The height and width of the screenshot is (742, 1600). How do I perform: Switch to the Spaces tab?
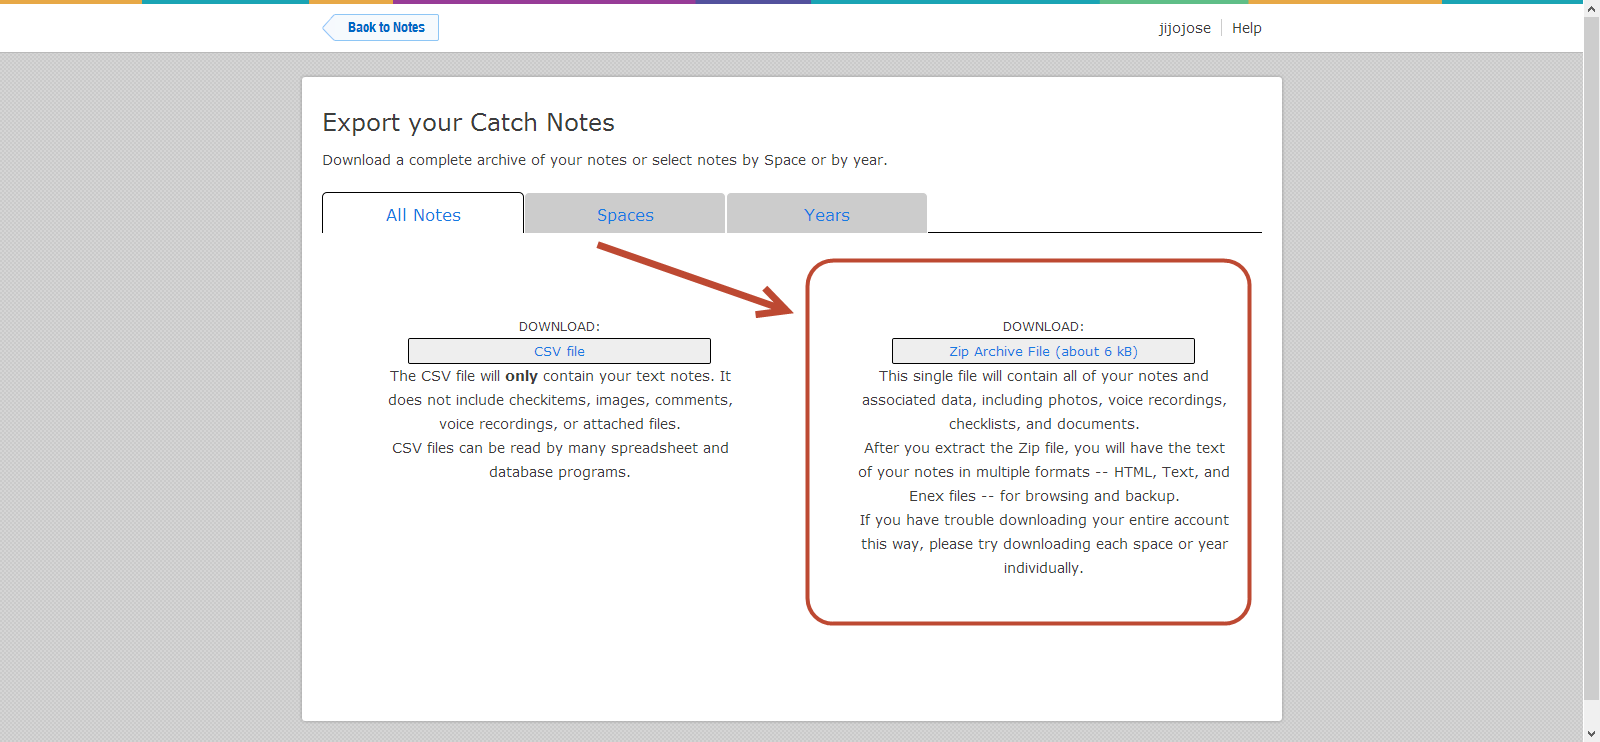point(625,215)
